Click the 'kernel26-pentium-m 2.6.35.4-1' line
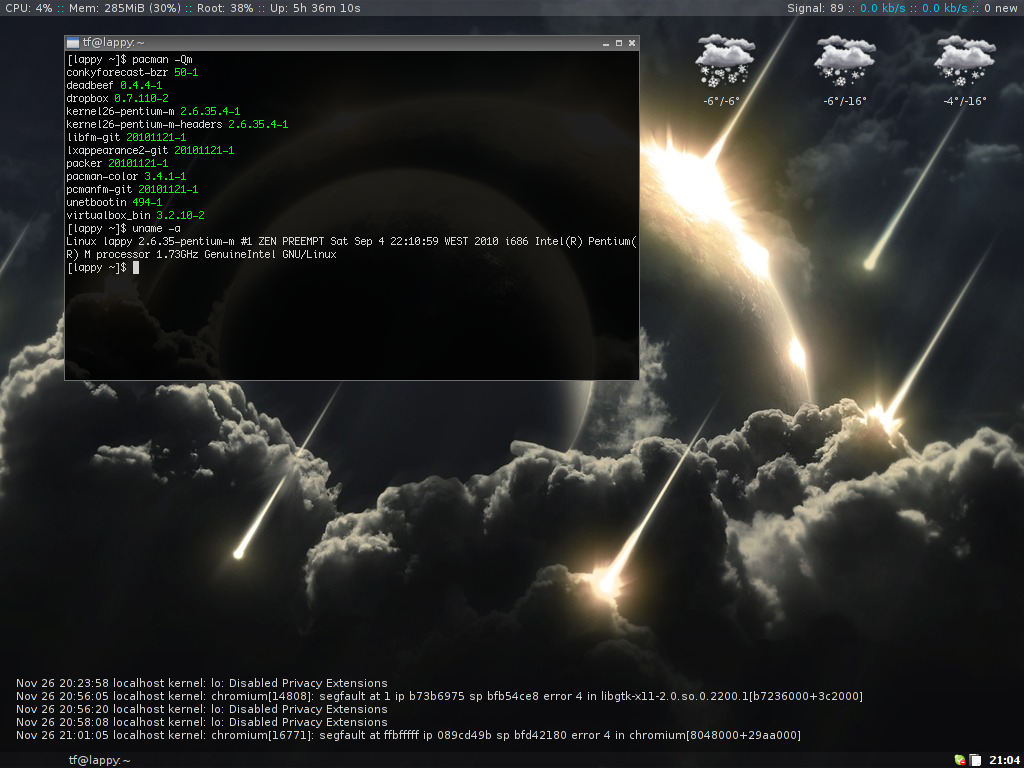1024x768 pixels. click(153, 112)
